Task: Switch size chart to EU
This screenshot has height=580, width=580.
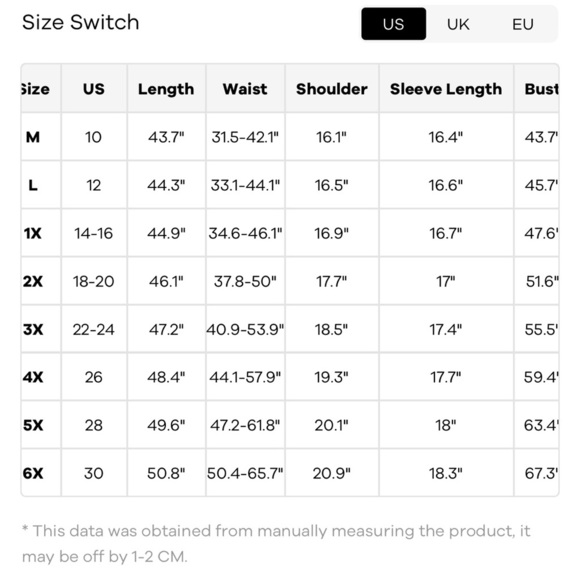Action: pyautogui.click(x=522, y=24)
